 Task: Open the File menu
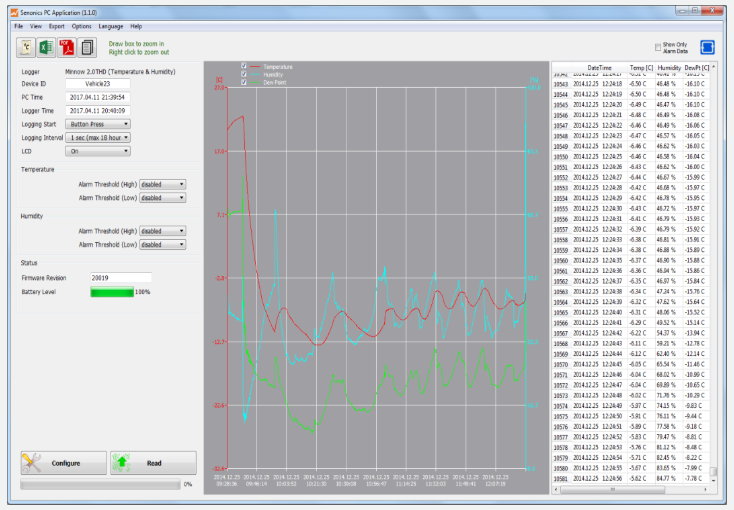tap(19, 26)
